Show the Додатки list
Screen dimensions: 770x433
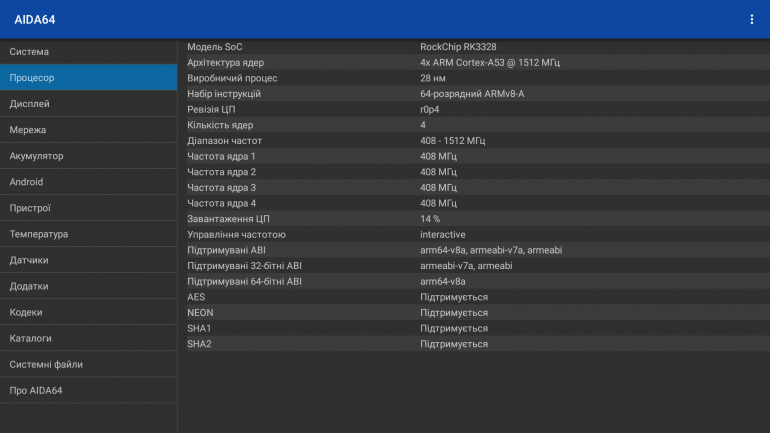click(x=88, y=286)
